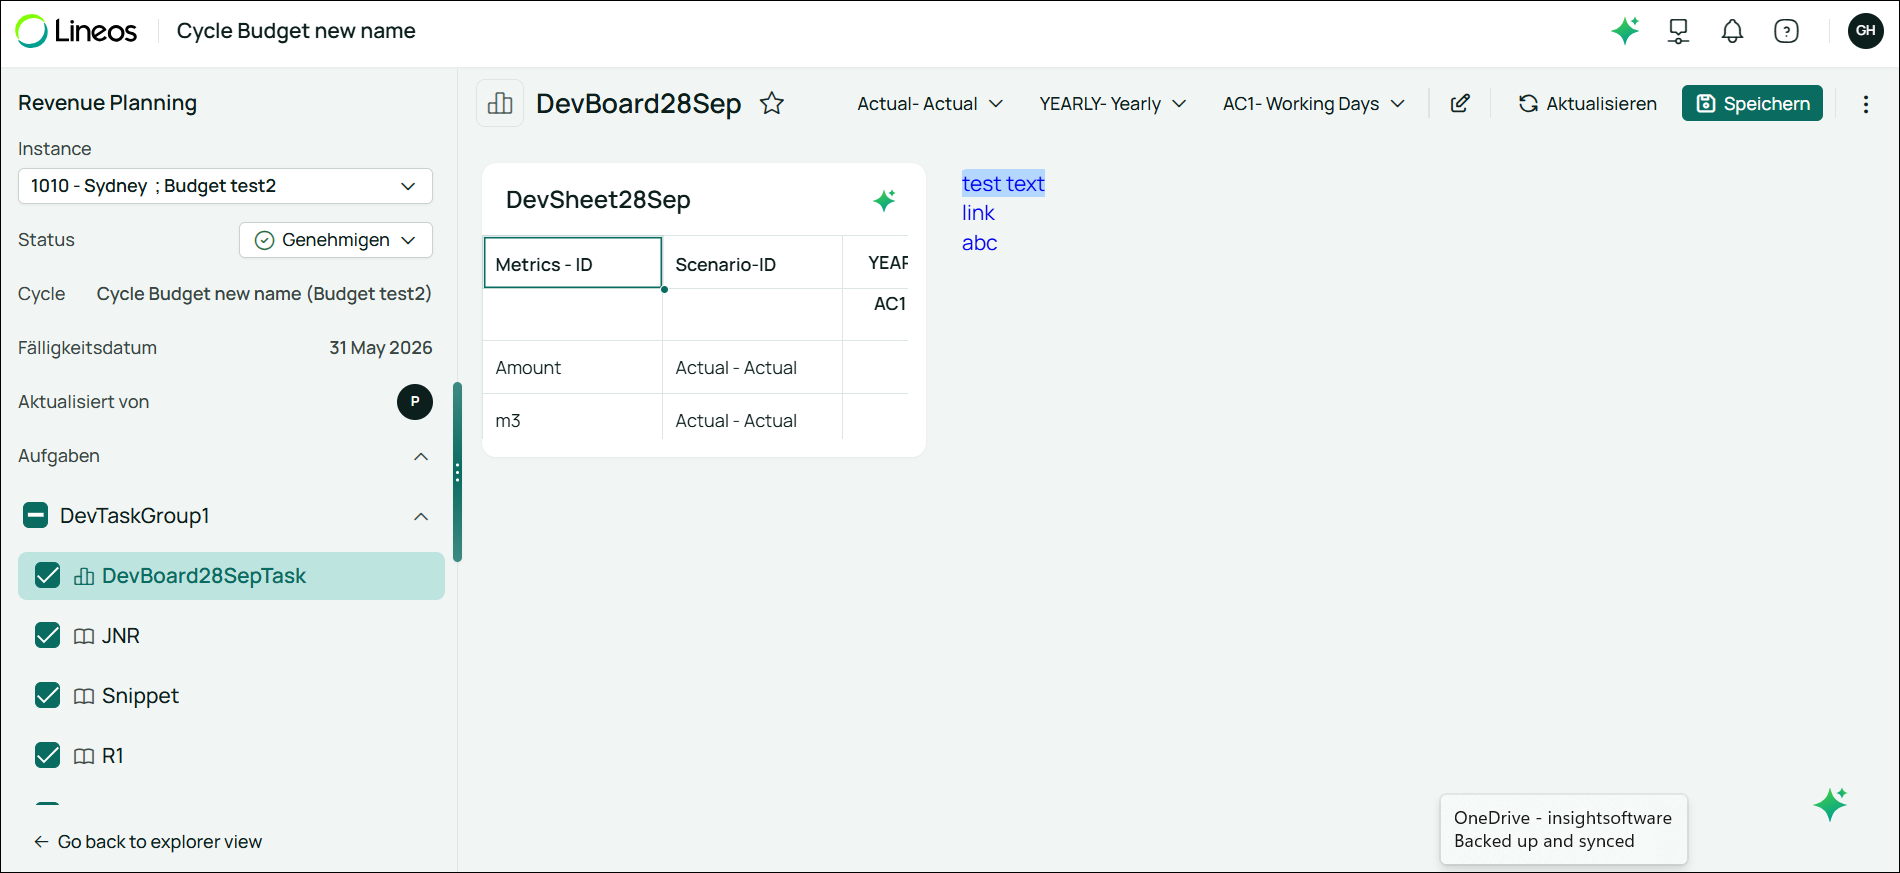This screenshot has height=873, width=1900.
Task: Click the 'test text' link
Action: point(1003,184)
